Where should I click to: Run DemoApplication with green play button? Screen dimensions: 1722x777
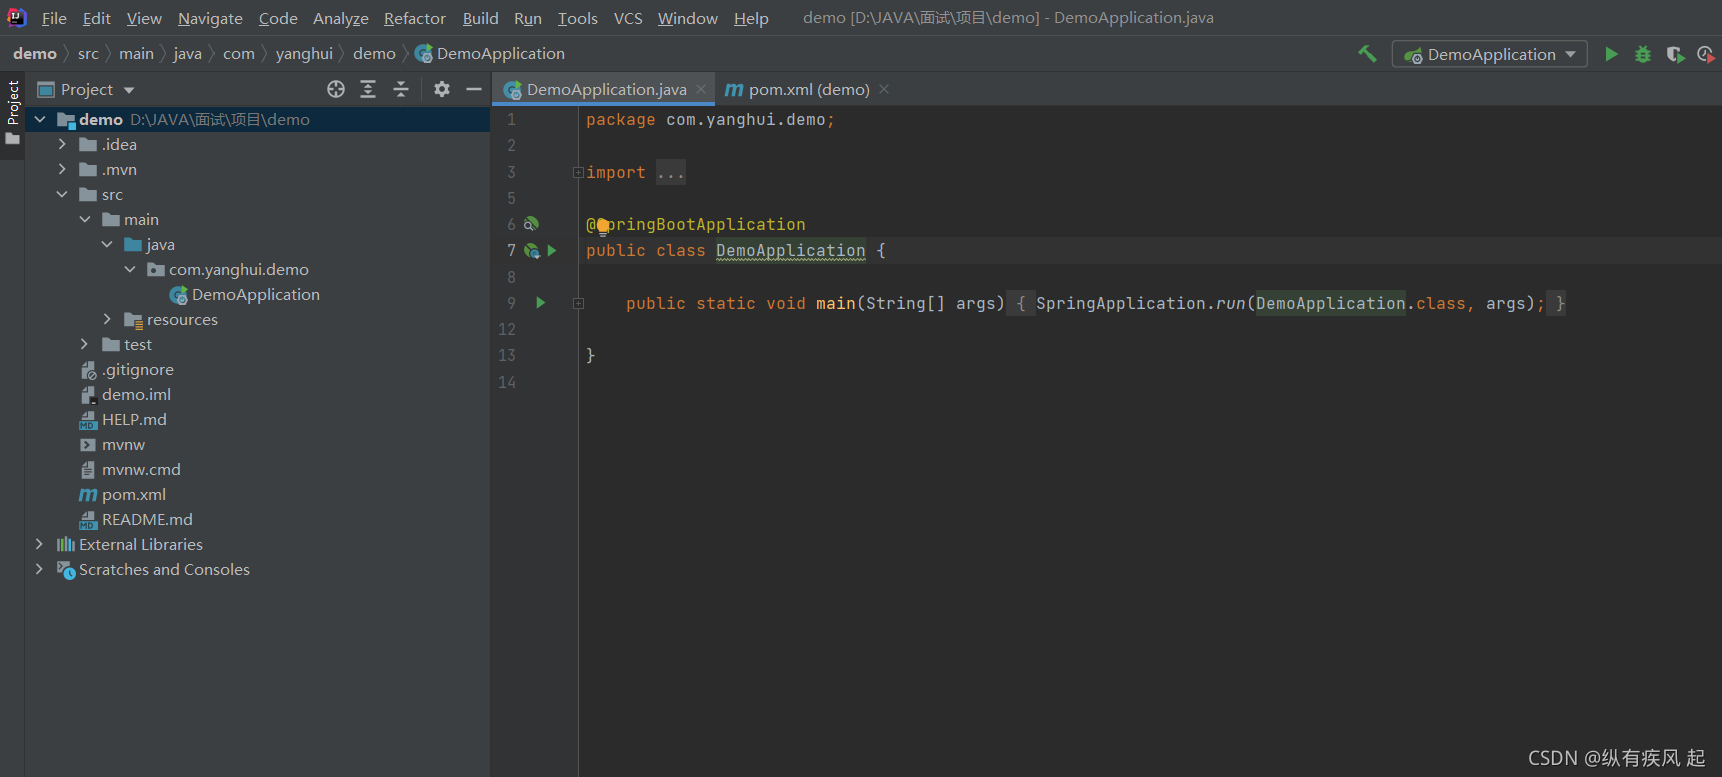pyautogui.click(x=1611, y=54)
